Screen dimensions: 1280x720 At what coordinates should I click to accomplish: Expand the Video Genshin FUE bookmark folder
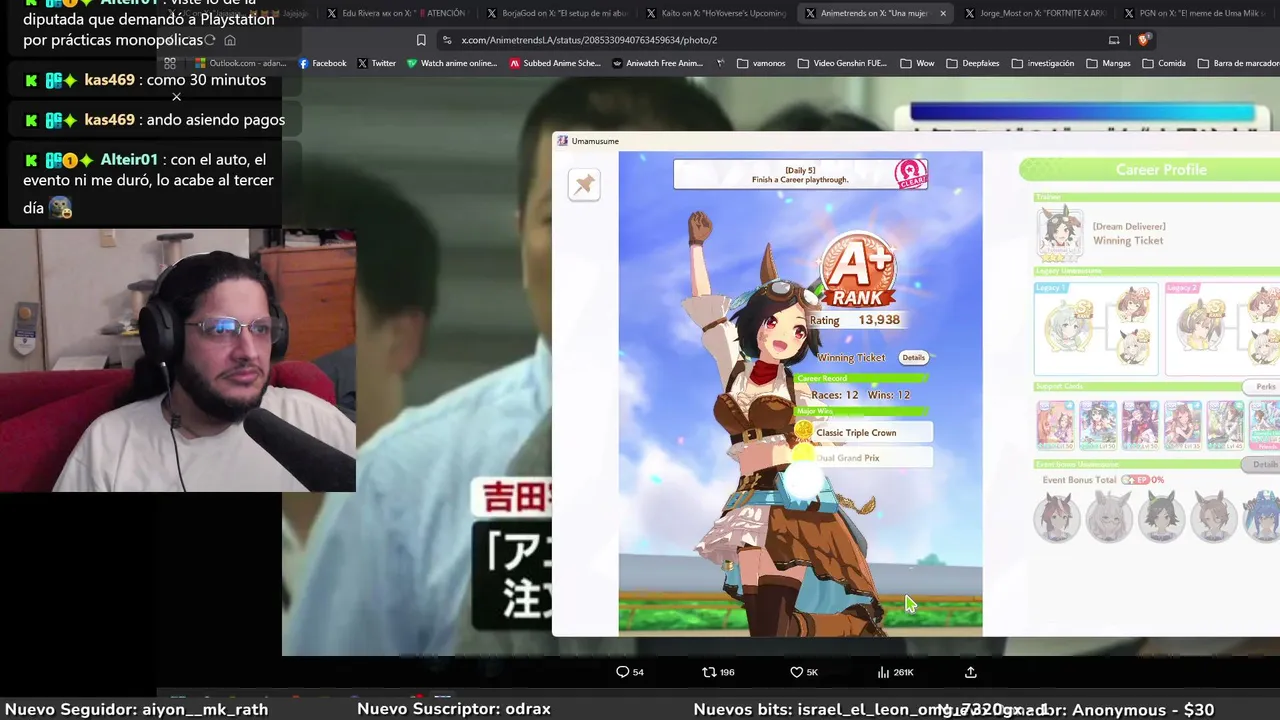[842, 63]
